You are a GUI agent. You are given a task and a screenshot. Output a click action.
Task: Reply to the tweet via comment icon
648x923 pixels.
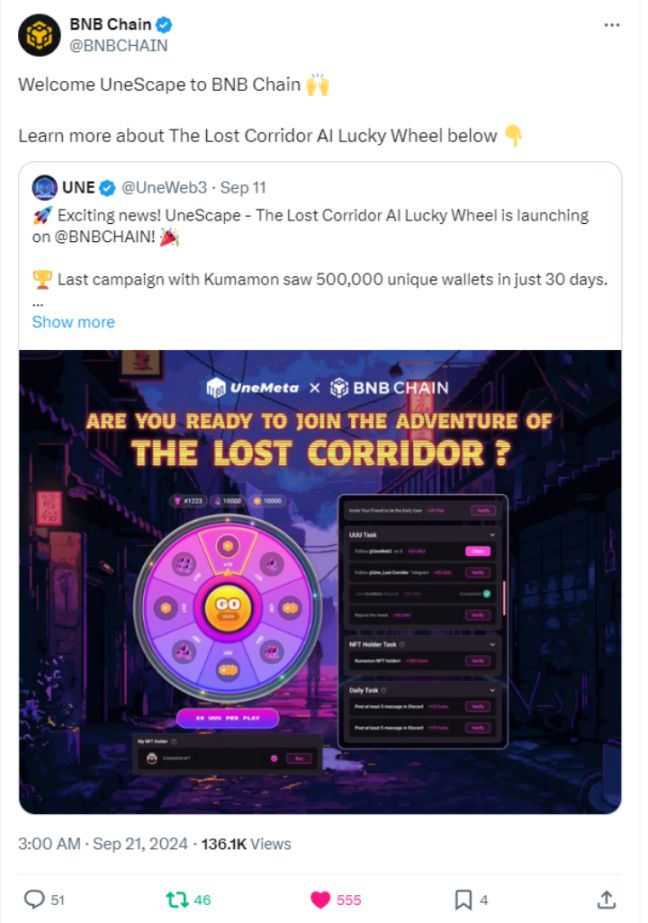35,900
